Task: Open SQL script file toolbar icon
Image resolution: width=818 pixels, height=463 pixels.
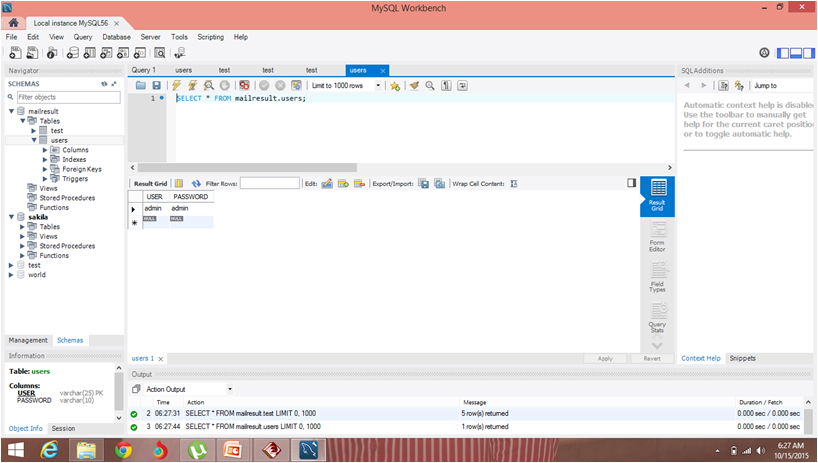Action: [x=32, y=53]
